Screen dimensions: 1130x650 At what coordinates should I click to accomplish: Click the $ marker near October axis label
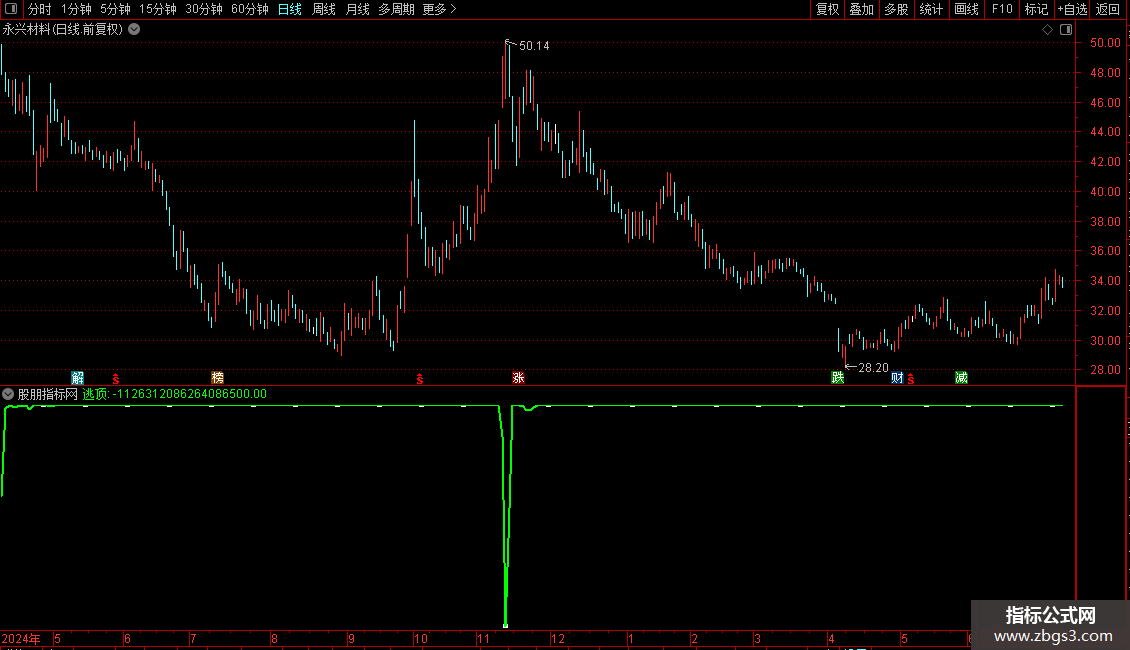pyautogui.click(x=420, y=379)
